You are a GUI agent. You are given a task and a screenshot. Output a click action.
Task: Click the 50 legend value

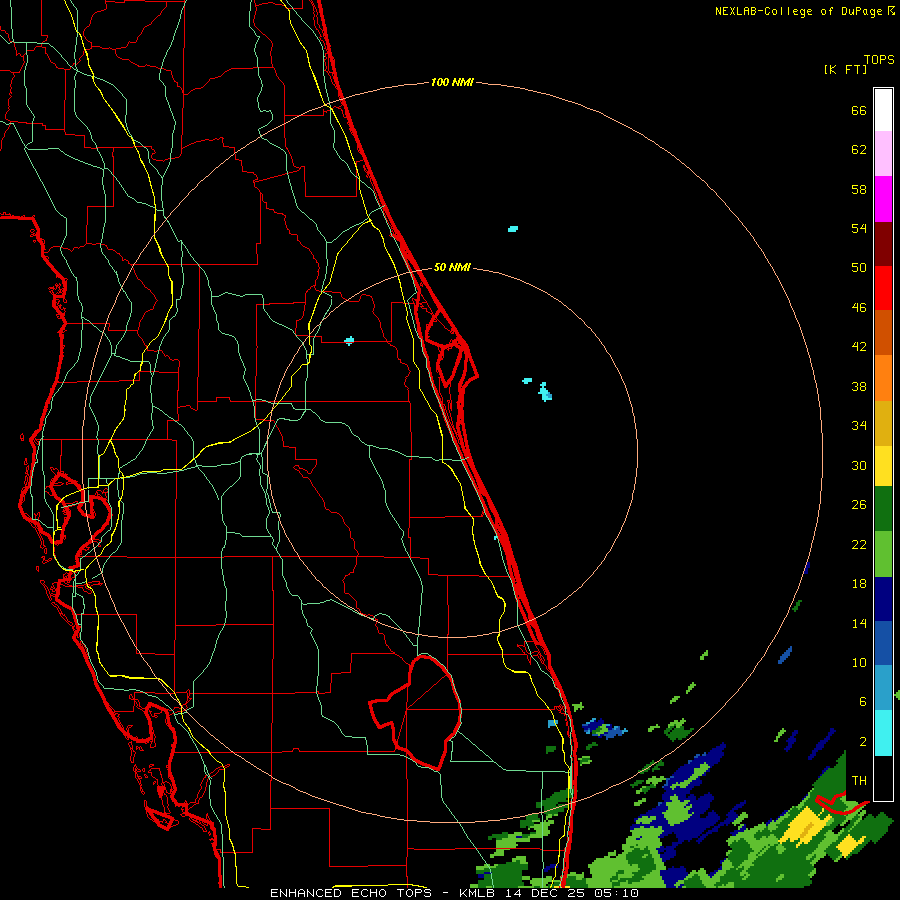pyautogui.click(x=859, y=268)
